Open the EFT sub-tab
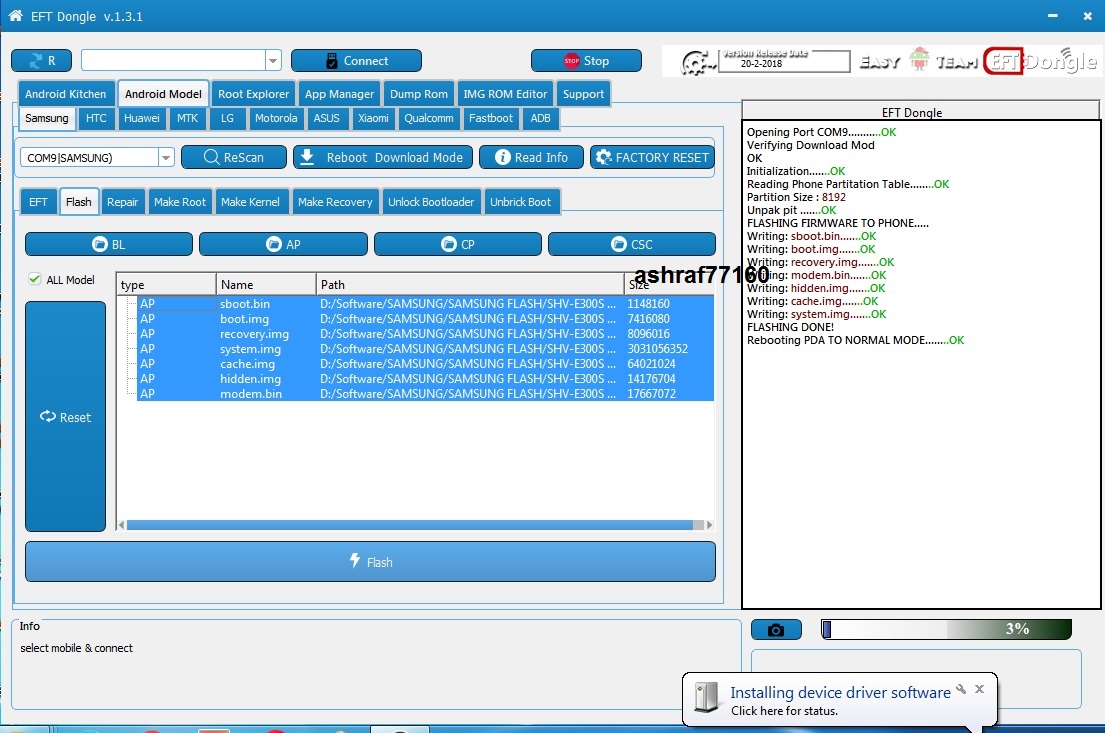This screenshot has width=1105, height=733. (x=38, y=202)
